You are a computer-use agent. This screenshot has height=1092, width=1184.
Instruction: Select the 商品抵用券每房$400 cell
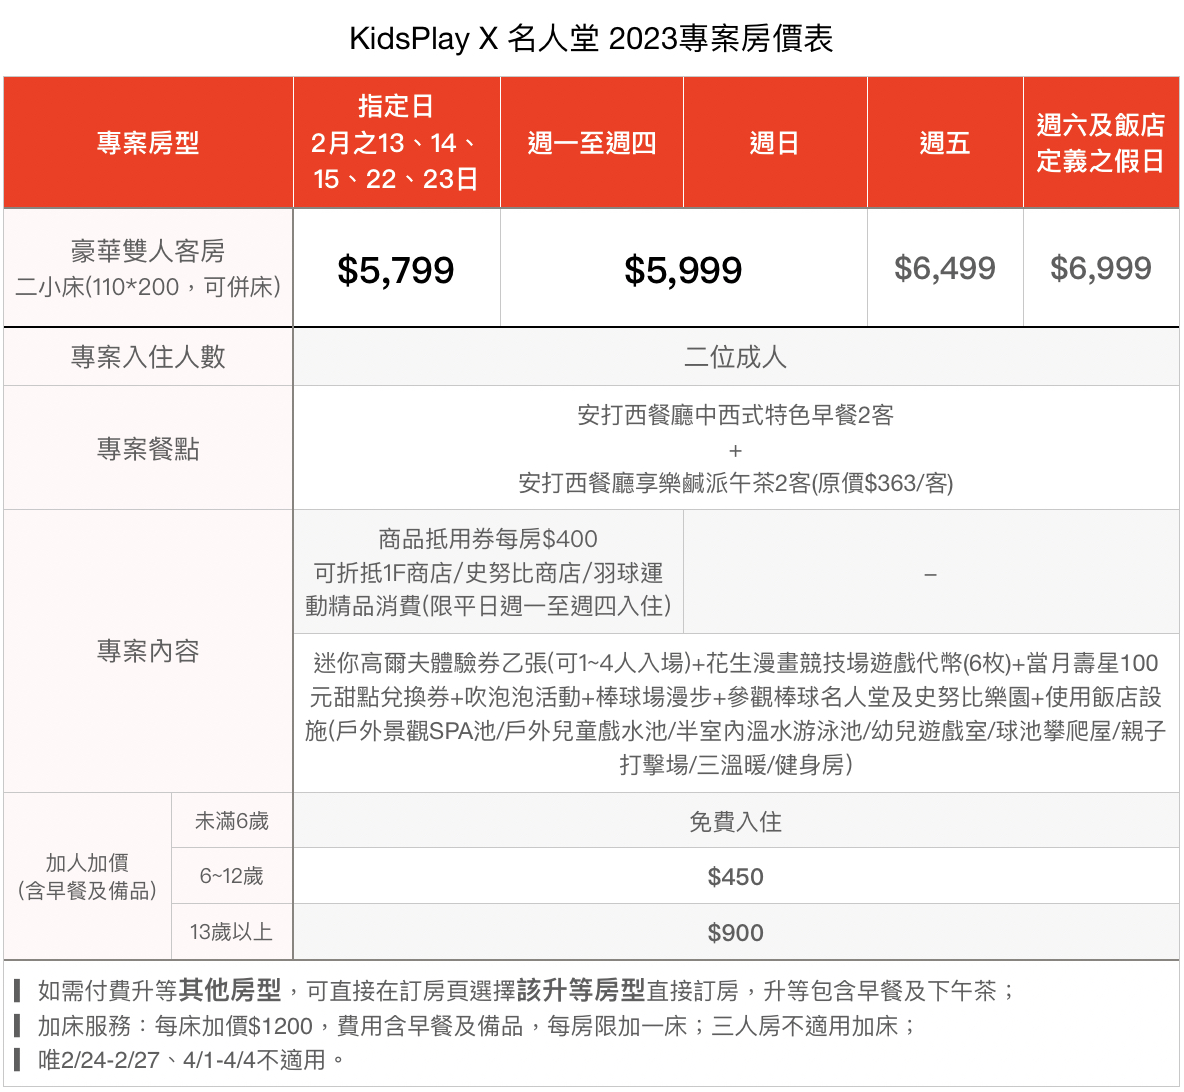tap(489, 572)
